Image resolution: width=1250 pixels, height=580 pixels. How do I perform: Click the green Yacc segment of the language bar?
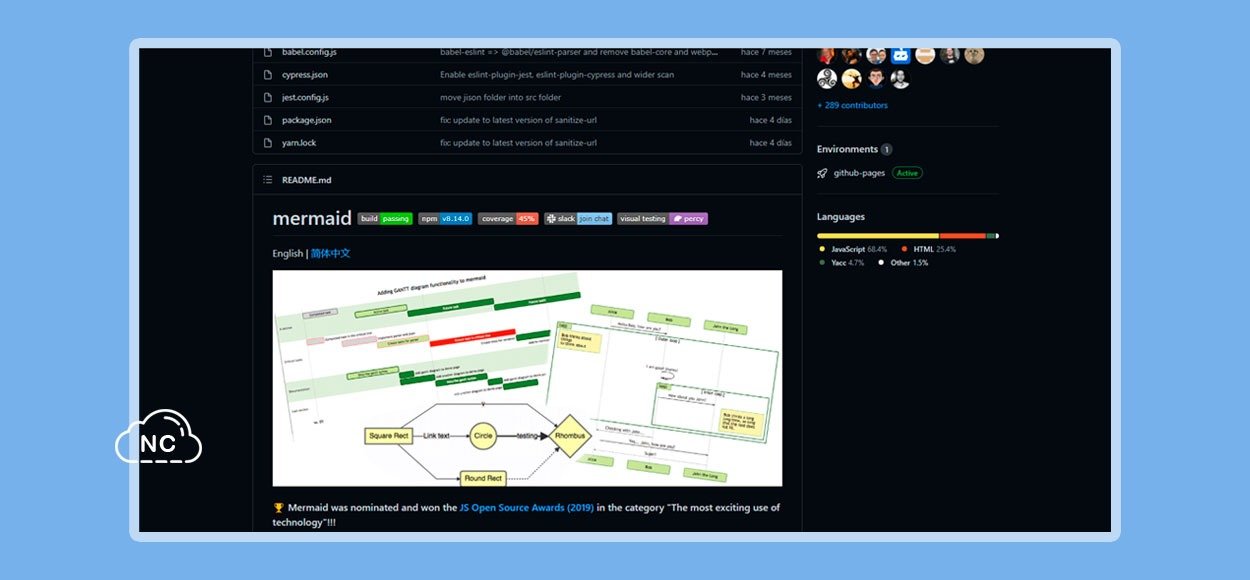tap(991, 236)
